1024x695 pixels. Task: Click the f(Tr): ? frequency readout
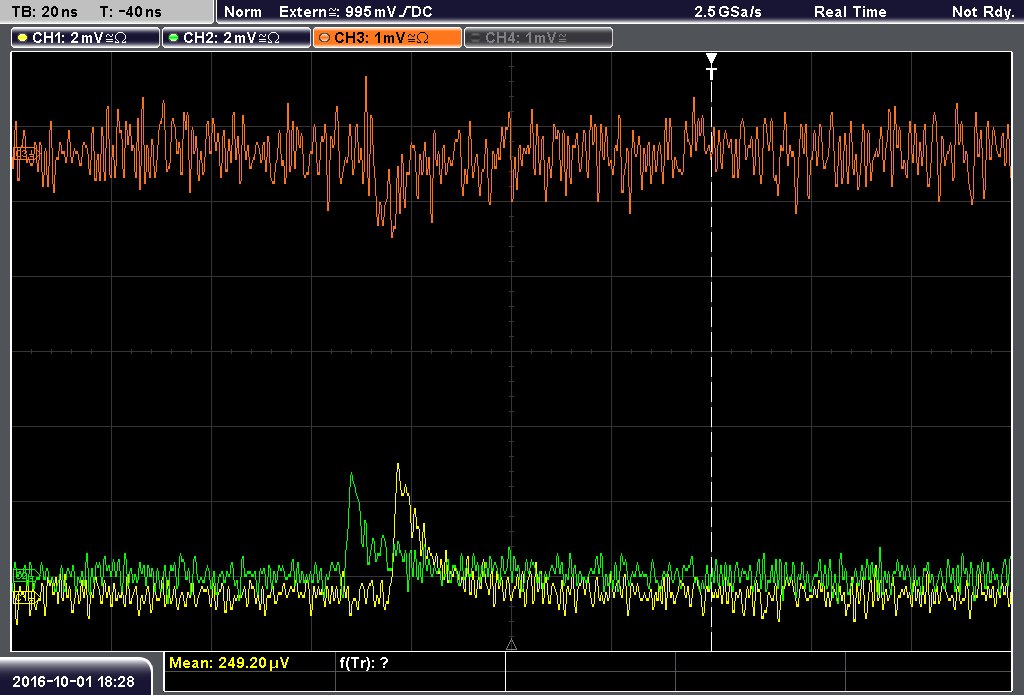coord(364,663)
